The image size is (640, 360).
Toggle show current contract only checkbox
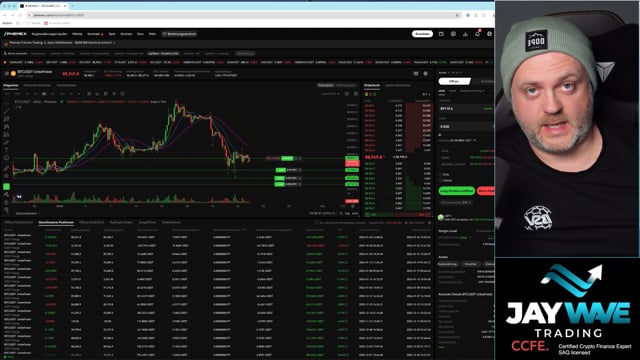pos(316,223)
